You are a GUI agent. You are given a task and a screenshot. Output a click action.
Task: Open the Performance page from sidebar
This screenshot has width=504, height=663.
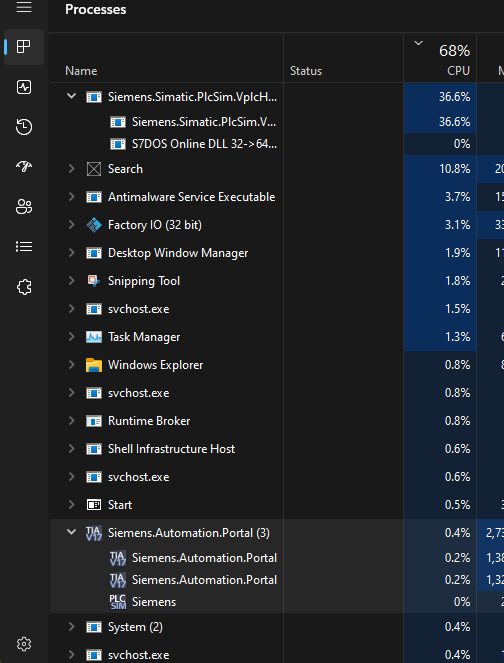(x=24, y=87)
